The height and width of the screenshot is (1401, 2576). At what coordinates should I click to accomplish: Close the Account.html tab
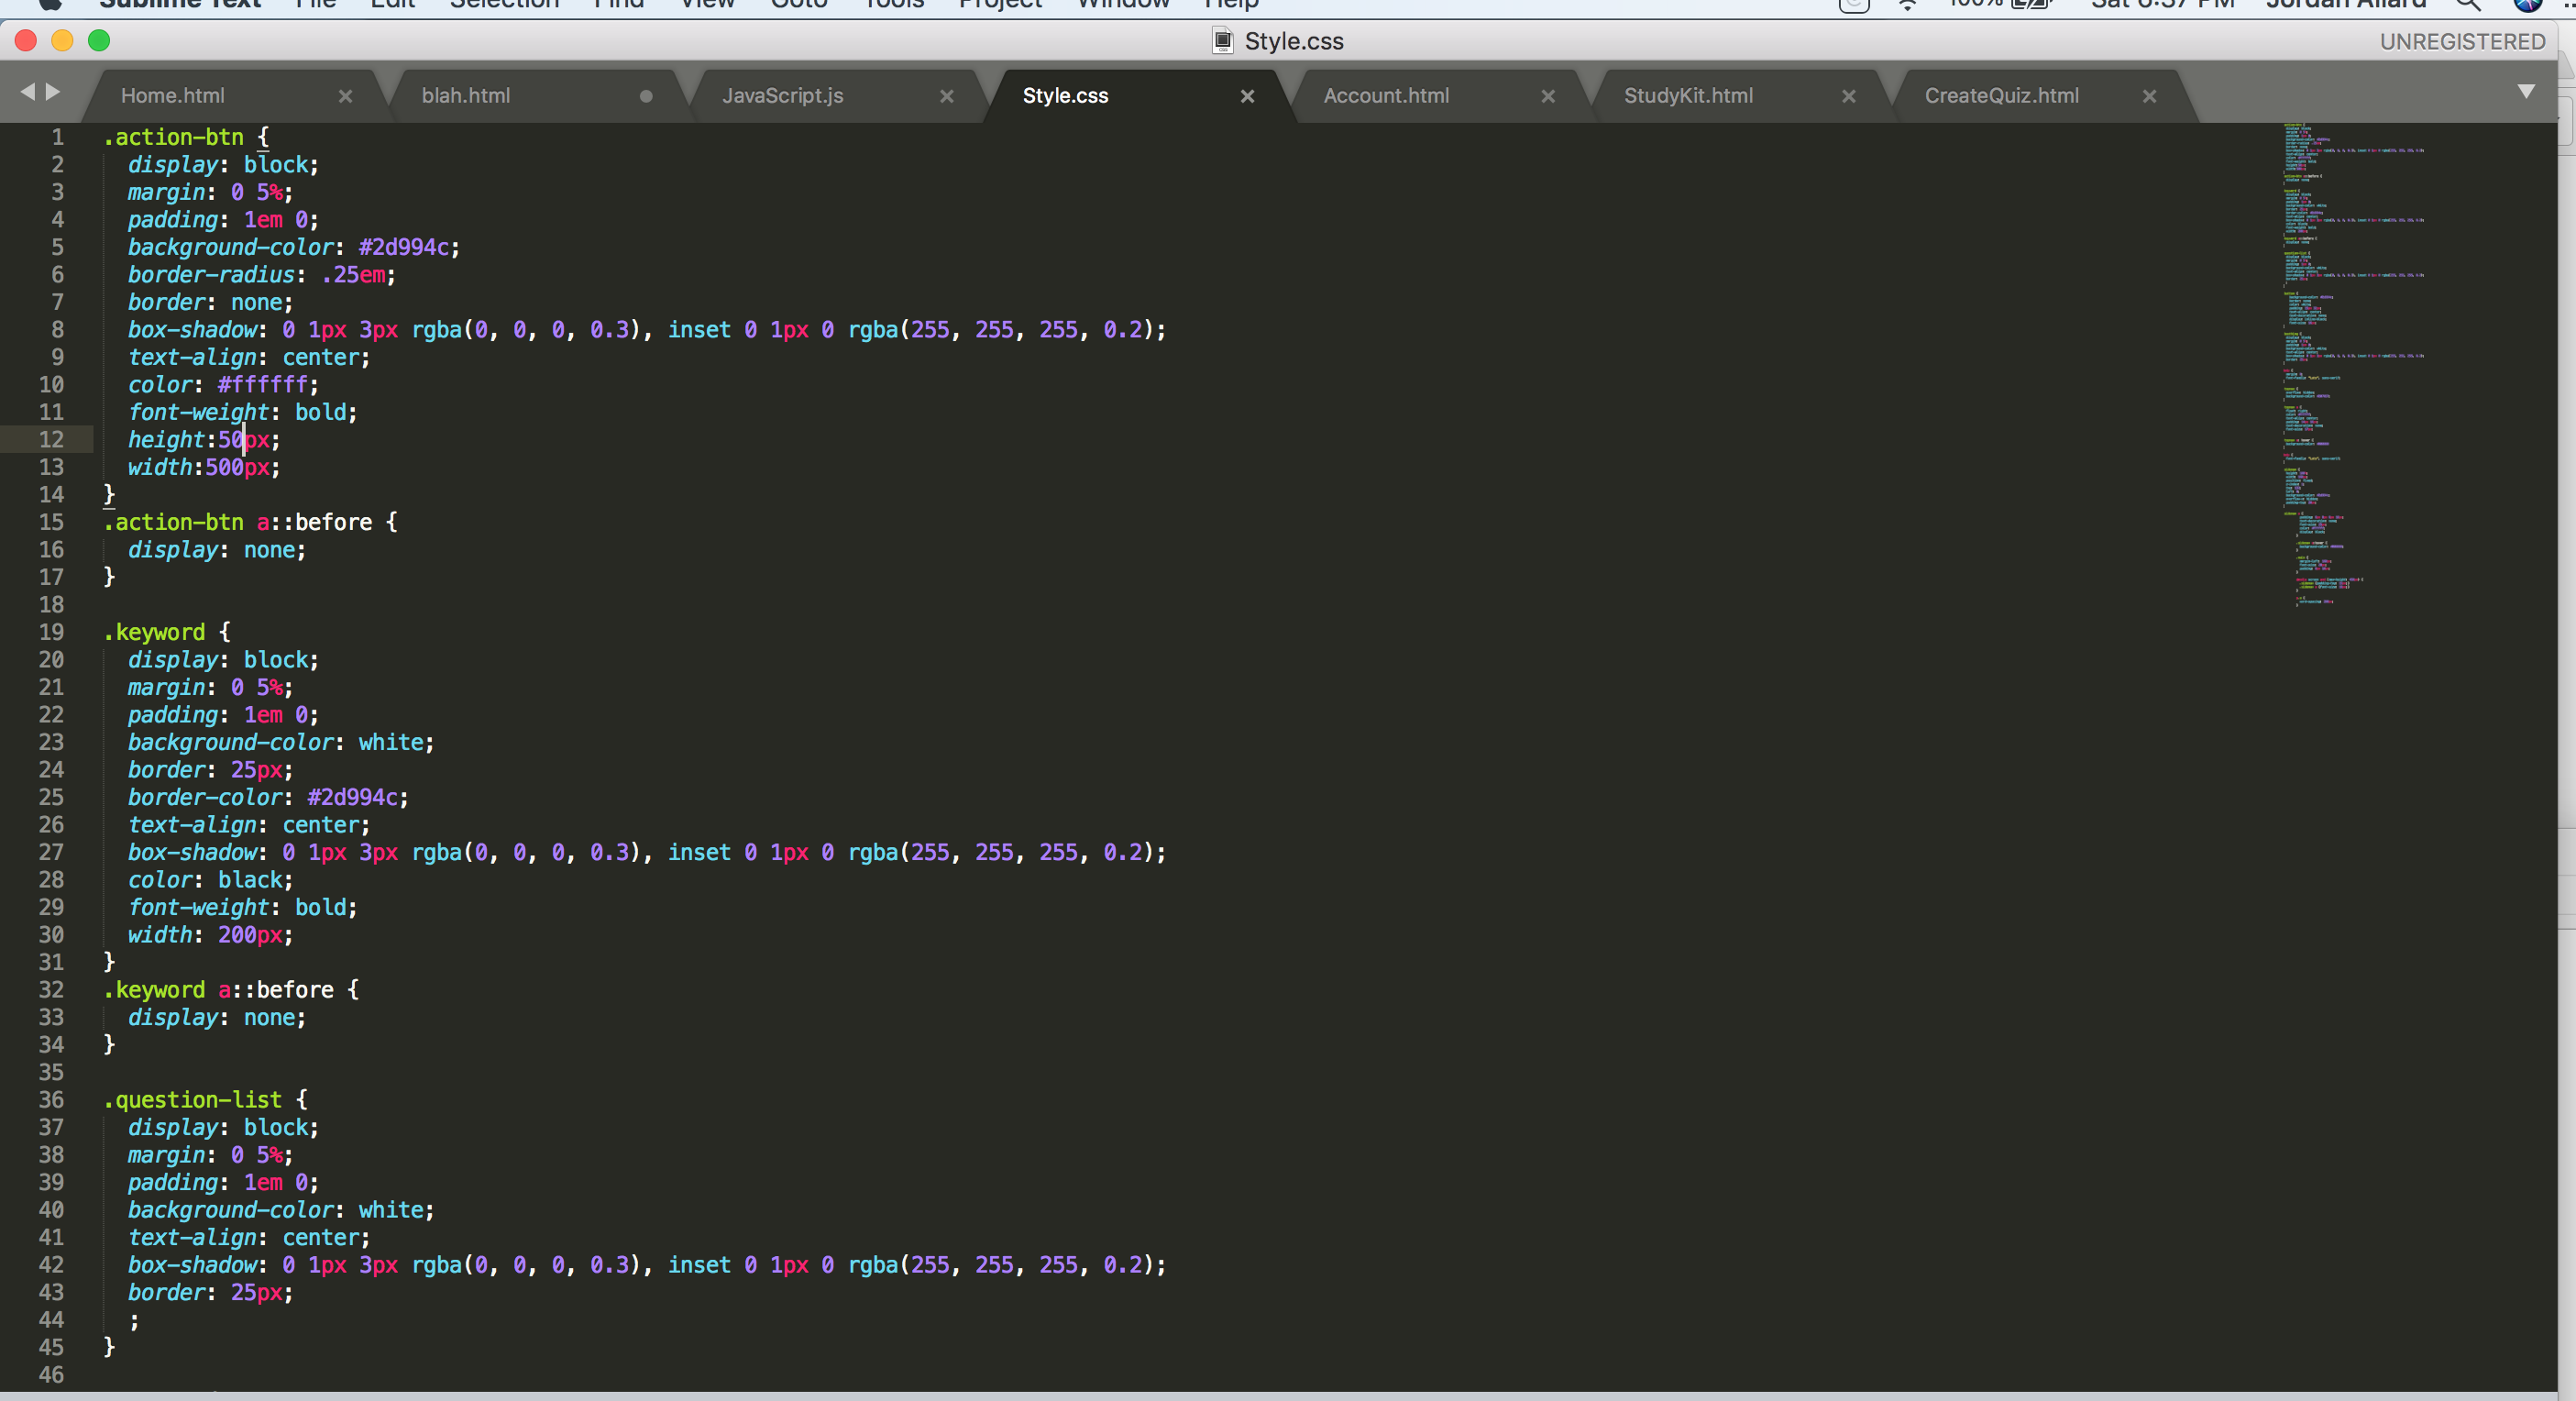coord(1548,96)
